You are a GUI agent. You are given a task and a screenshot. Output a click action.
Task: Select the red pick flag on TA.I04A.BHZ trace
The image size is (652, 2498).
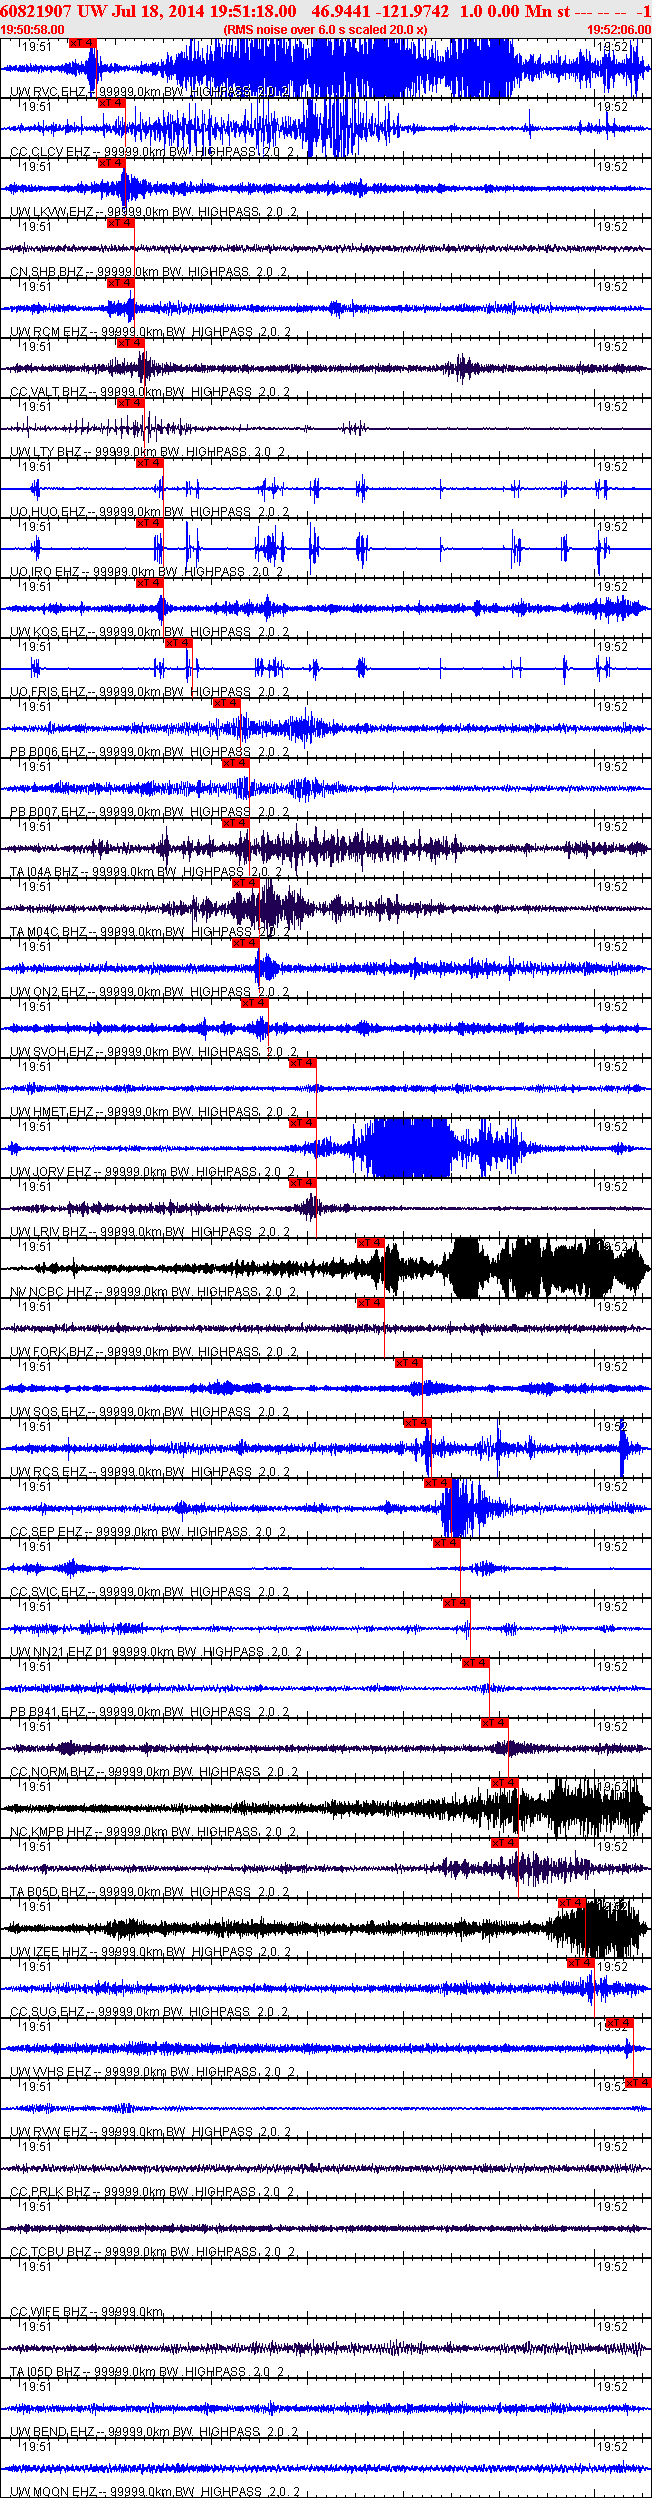click(236, 823)
